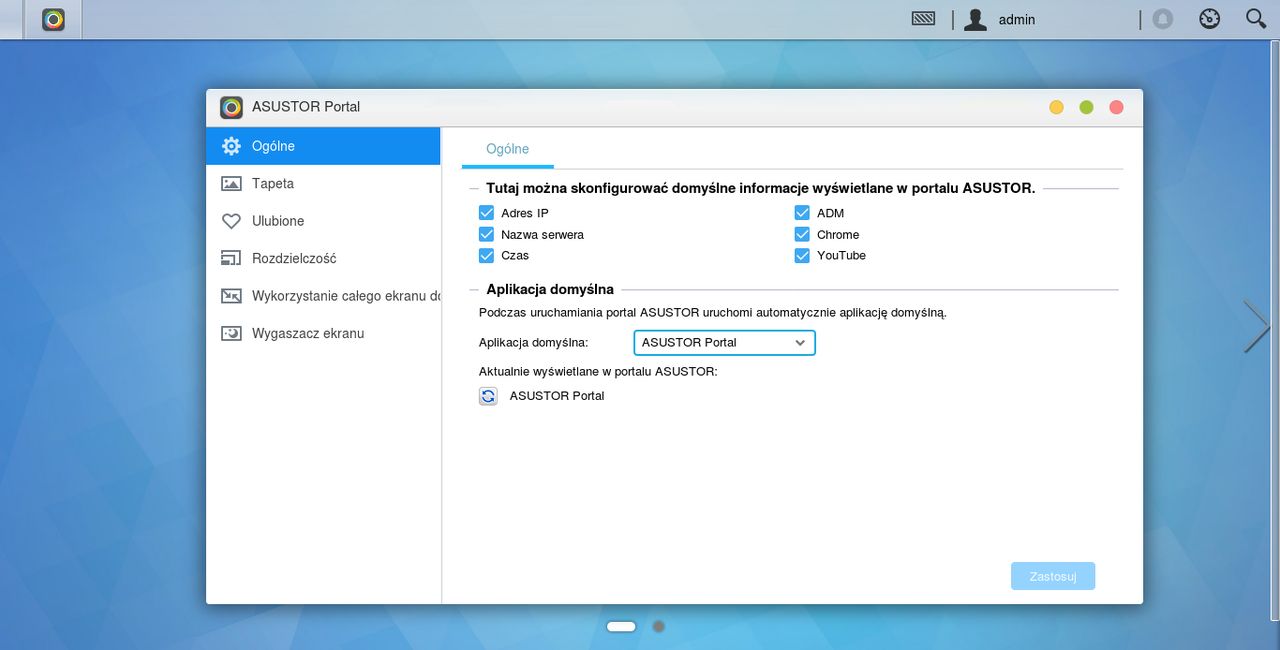The width and height of the screenshot is (1280, 650).
Task: Click the admin user avatar icon
Action: (x=975, y=19)
